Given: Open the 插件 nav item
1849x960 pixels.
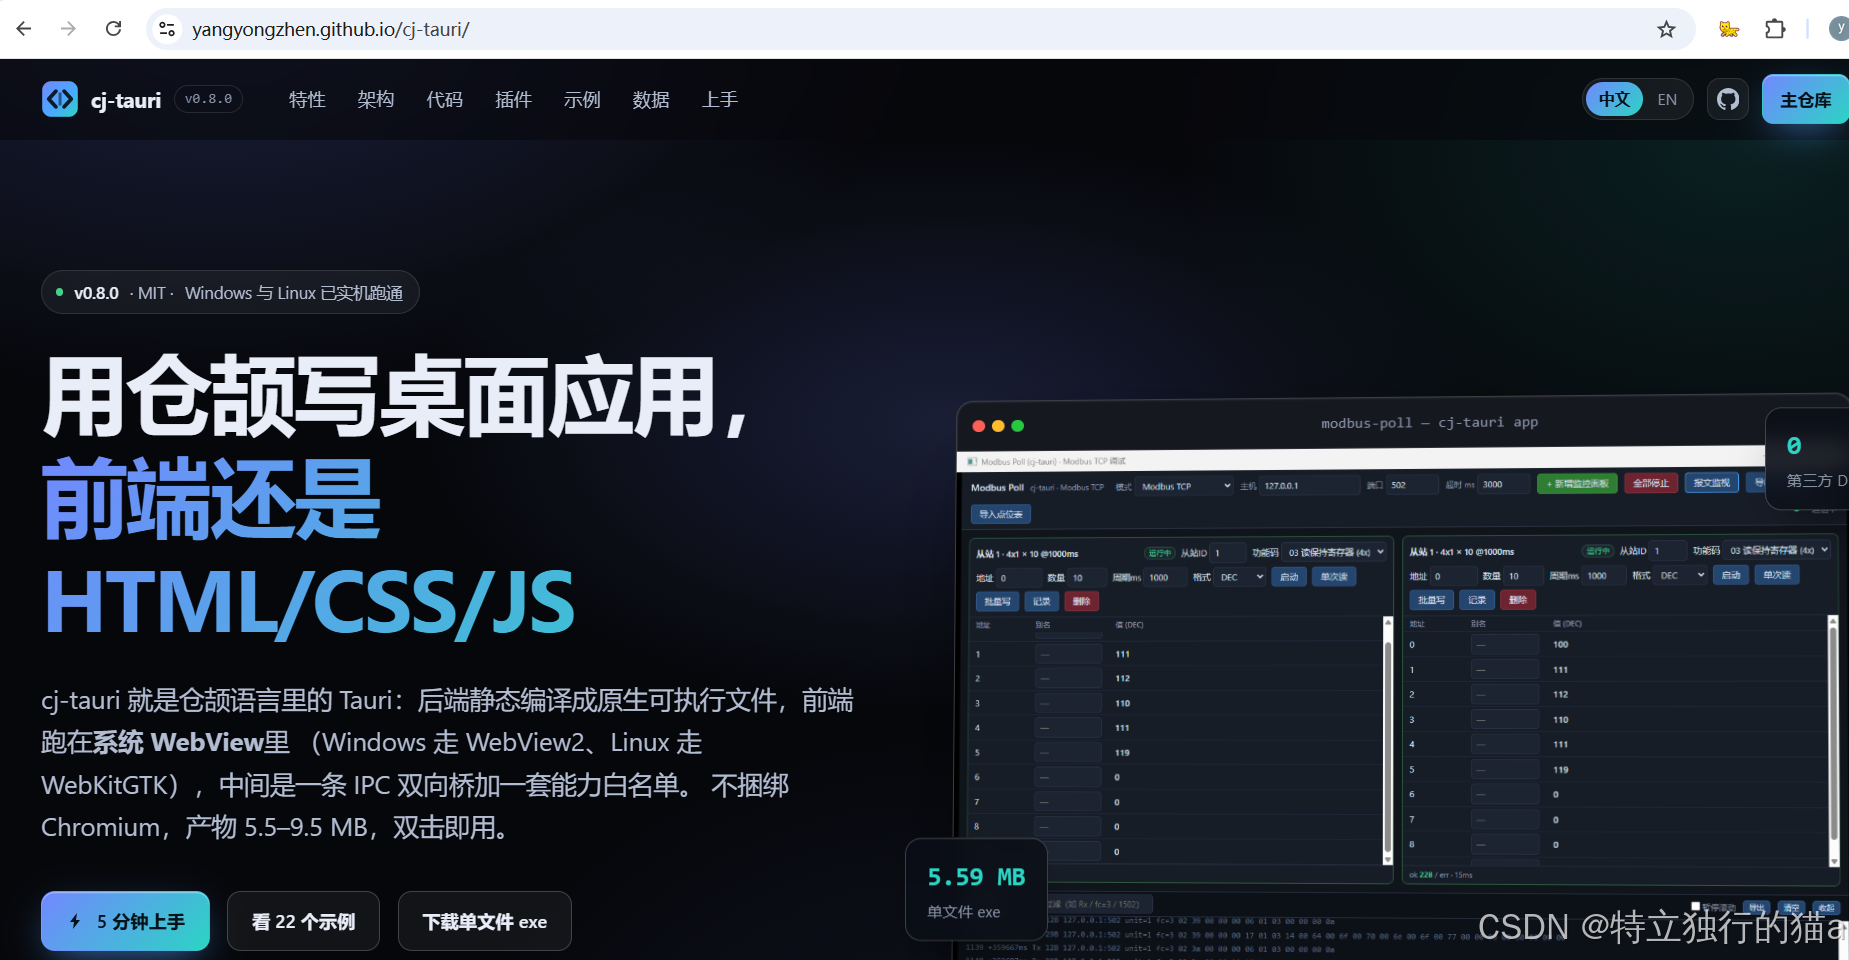Looking at the screenshot, I should (513, 99).
